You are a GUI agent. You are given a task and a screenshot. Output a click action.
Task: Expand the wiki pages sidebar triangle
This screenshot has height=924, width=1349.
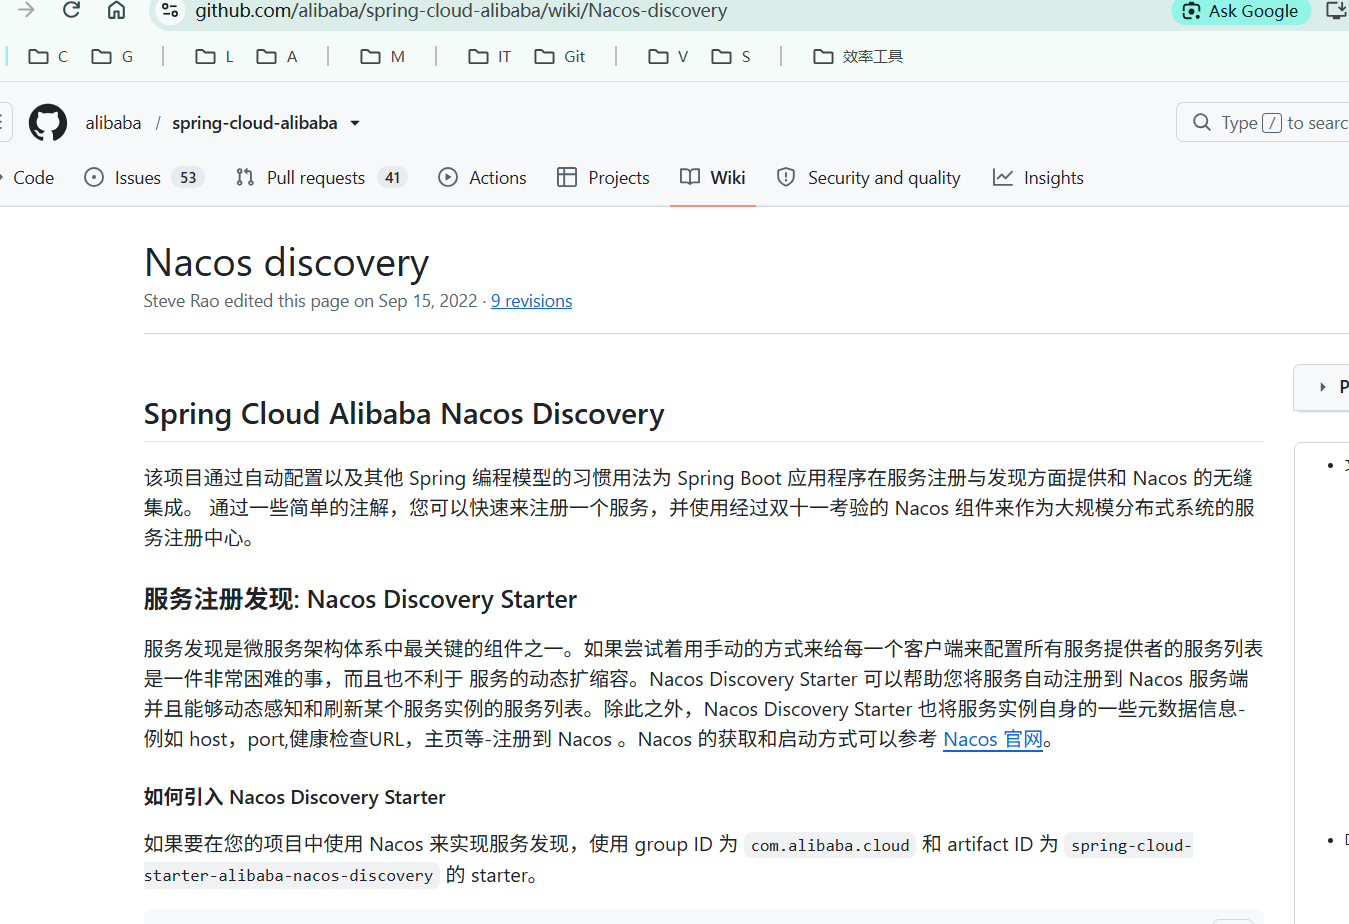(1322, 387)
